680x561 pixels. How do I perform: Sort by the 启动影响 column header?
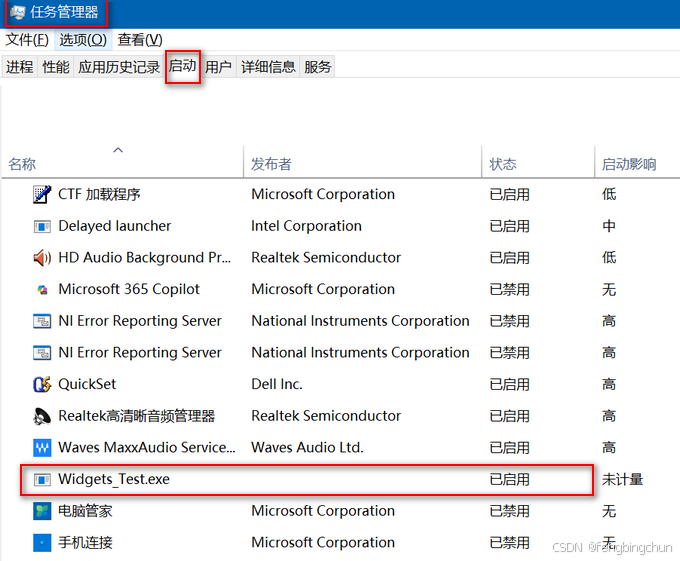[637, 161]
